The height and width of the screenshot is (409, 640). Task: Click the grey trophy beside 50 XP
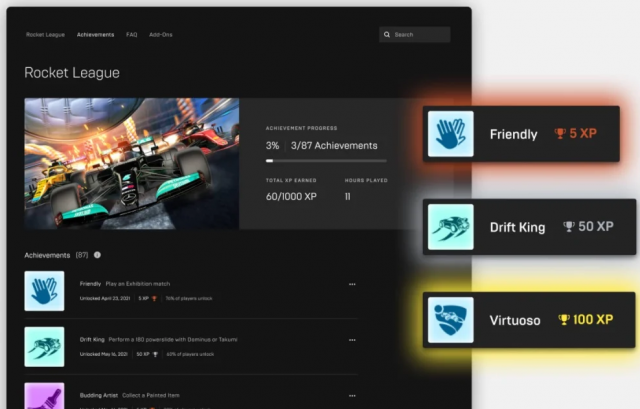pos(569,227)
